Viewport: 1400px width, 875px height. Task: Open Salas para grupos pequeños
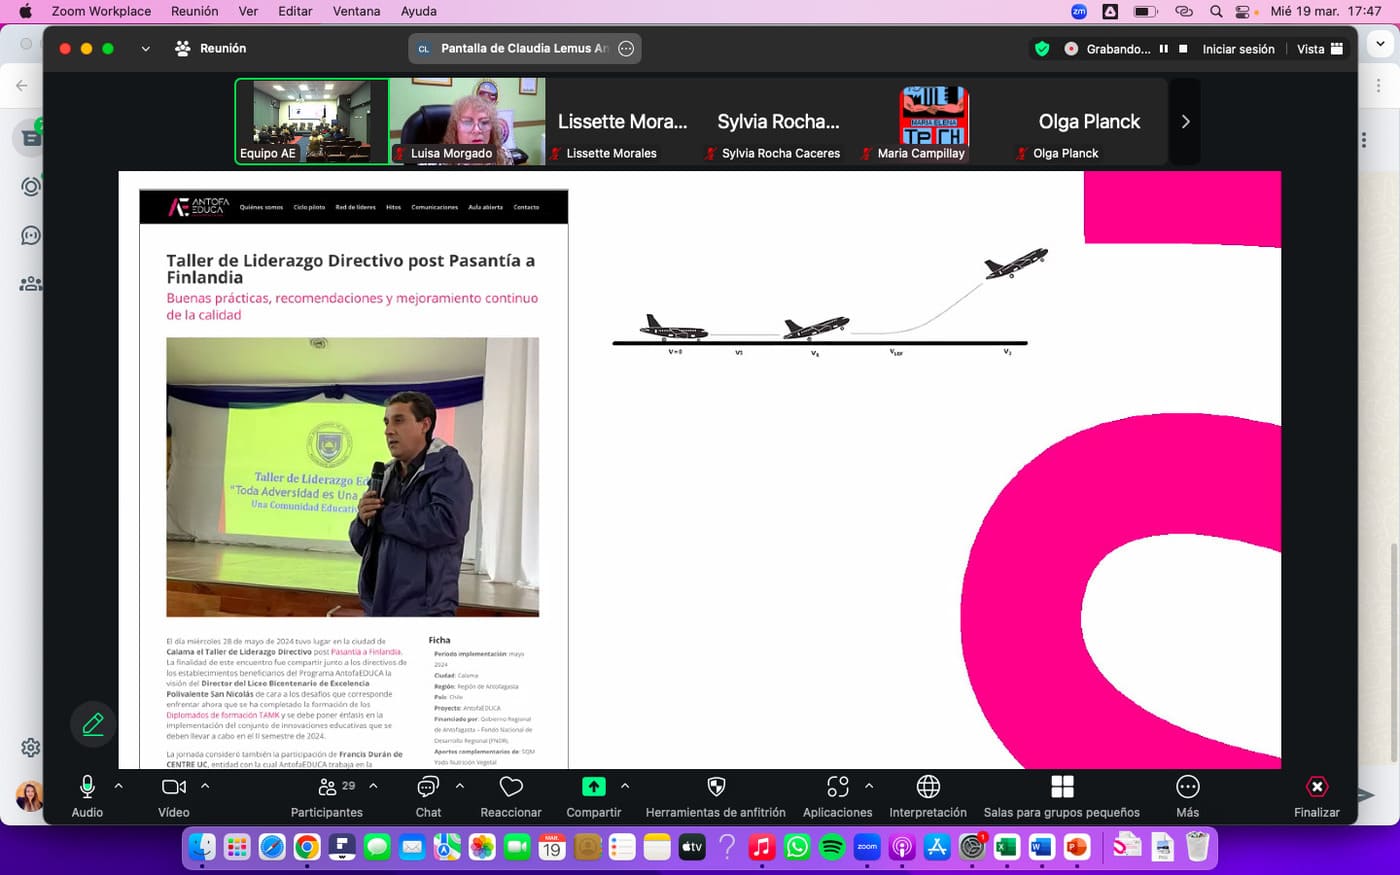coord(1062,796)
